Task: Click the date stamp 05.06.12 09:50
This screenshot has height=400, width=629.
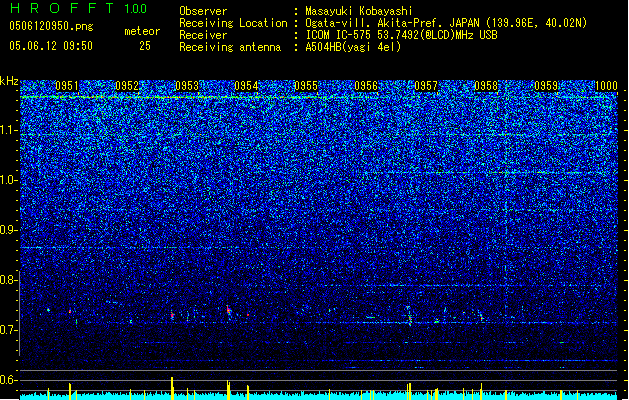Action: coord(51,46)
